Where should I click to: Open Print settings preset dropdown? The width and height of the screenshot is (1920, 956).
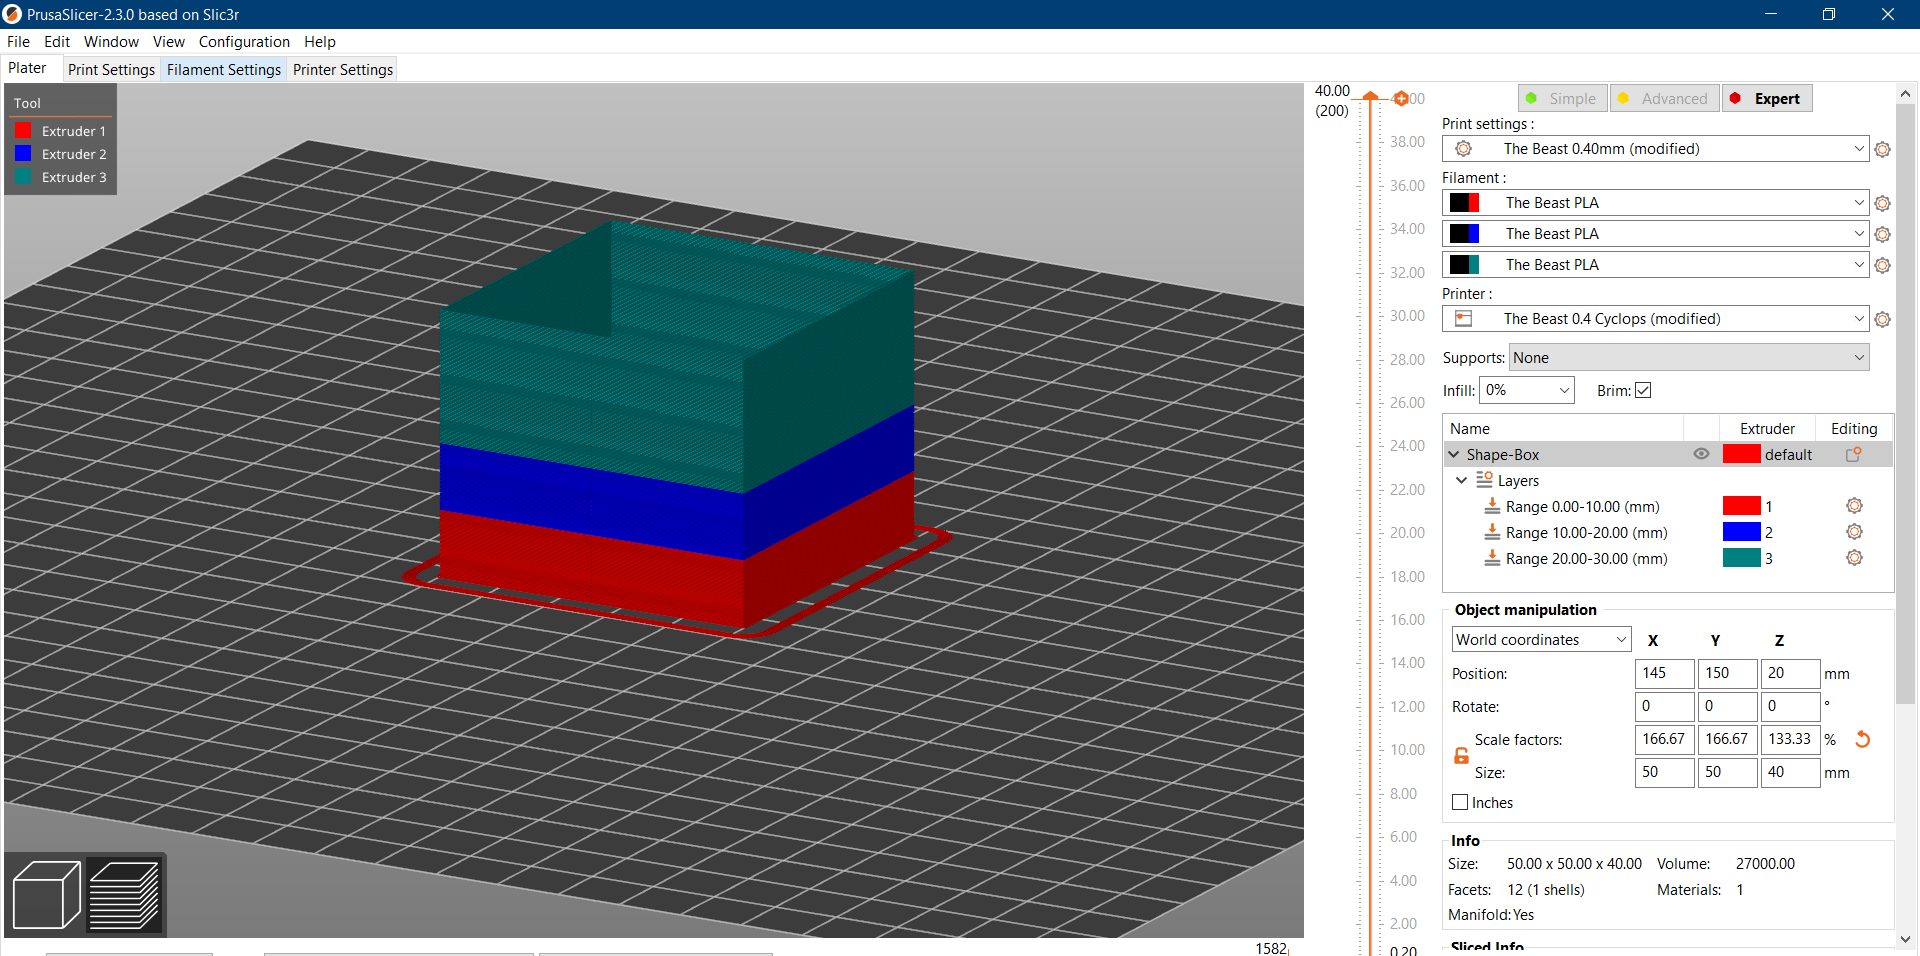click(1655, 149)
